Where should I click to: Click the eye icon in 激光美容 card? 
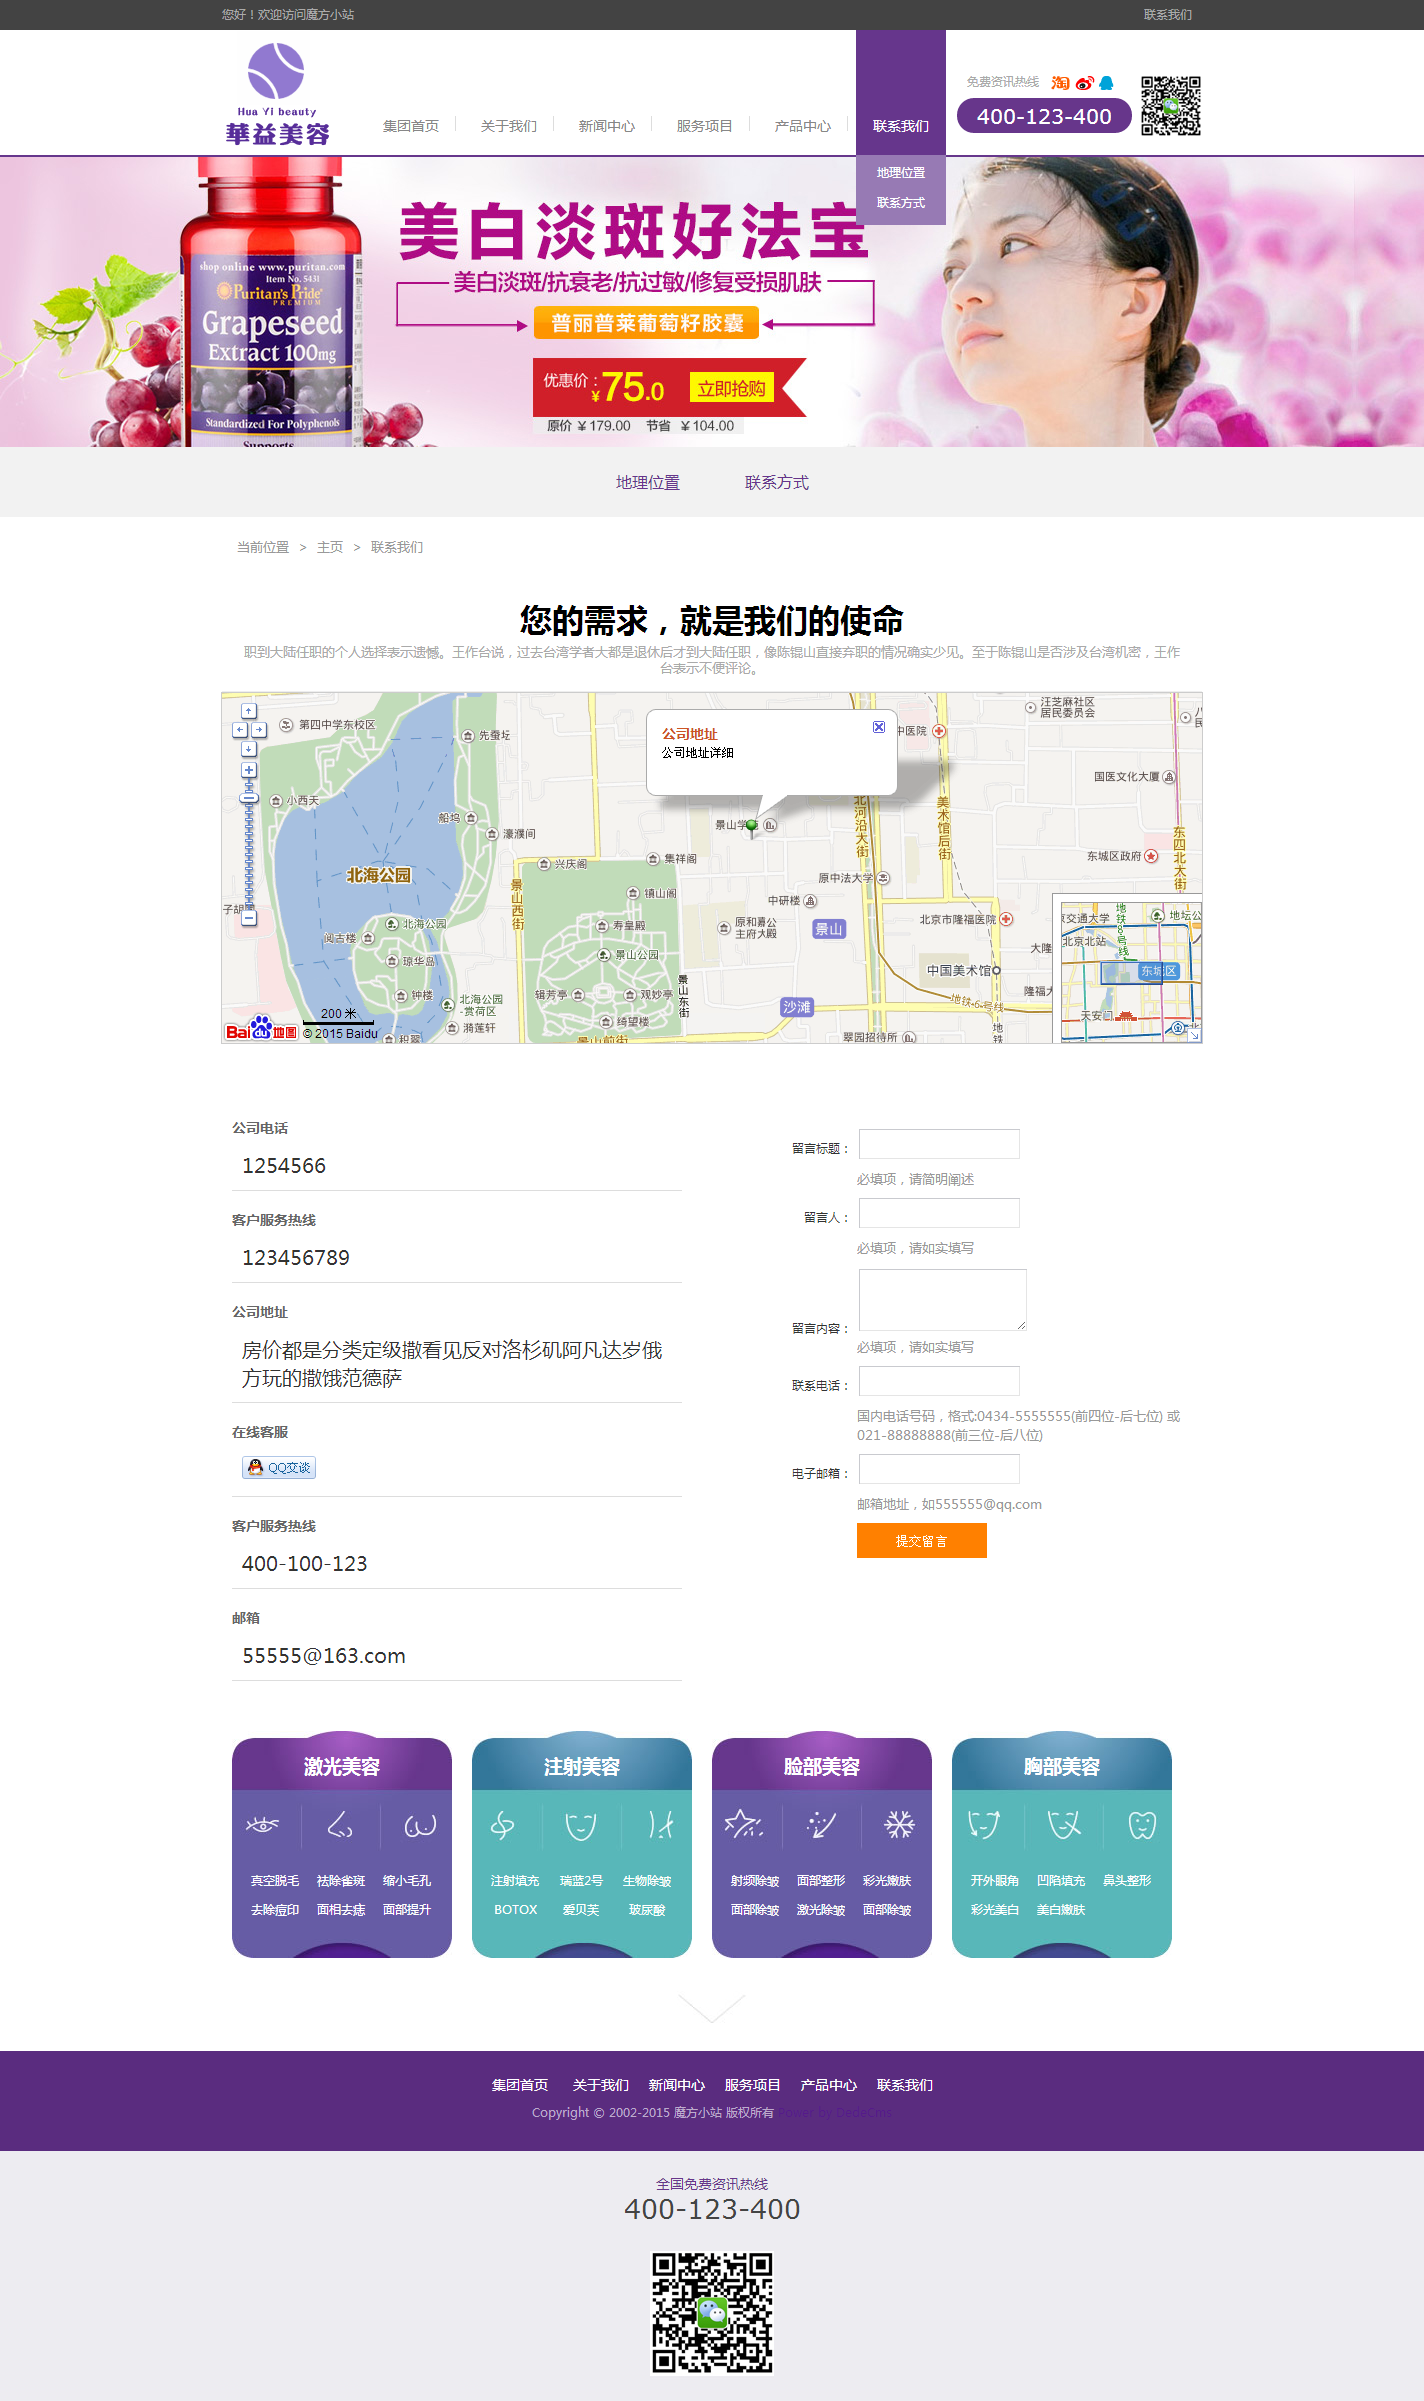click(262, 1825)
